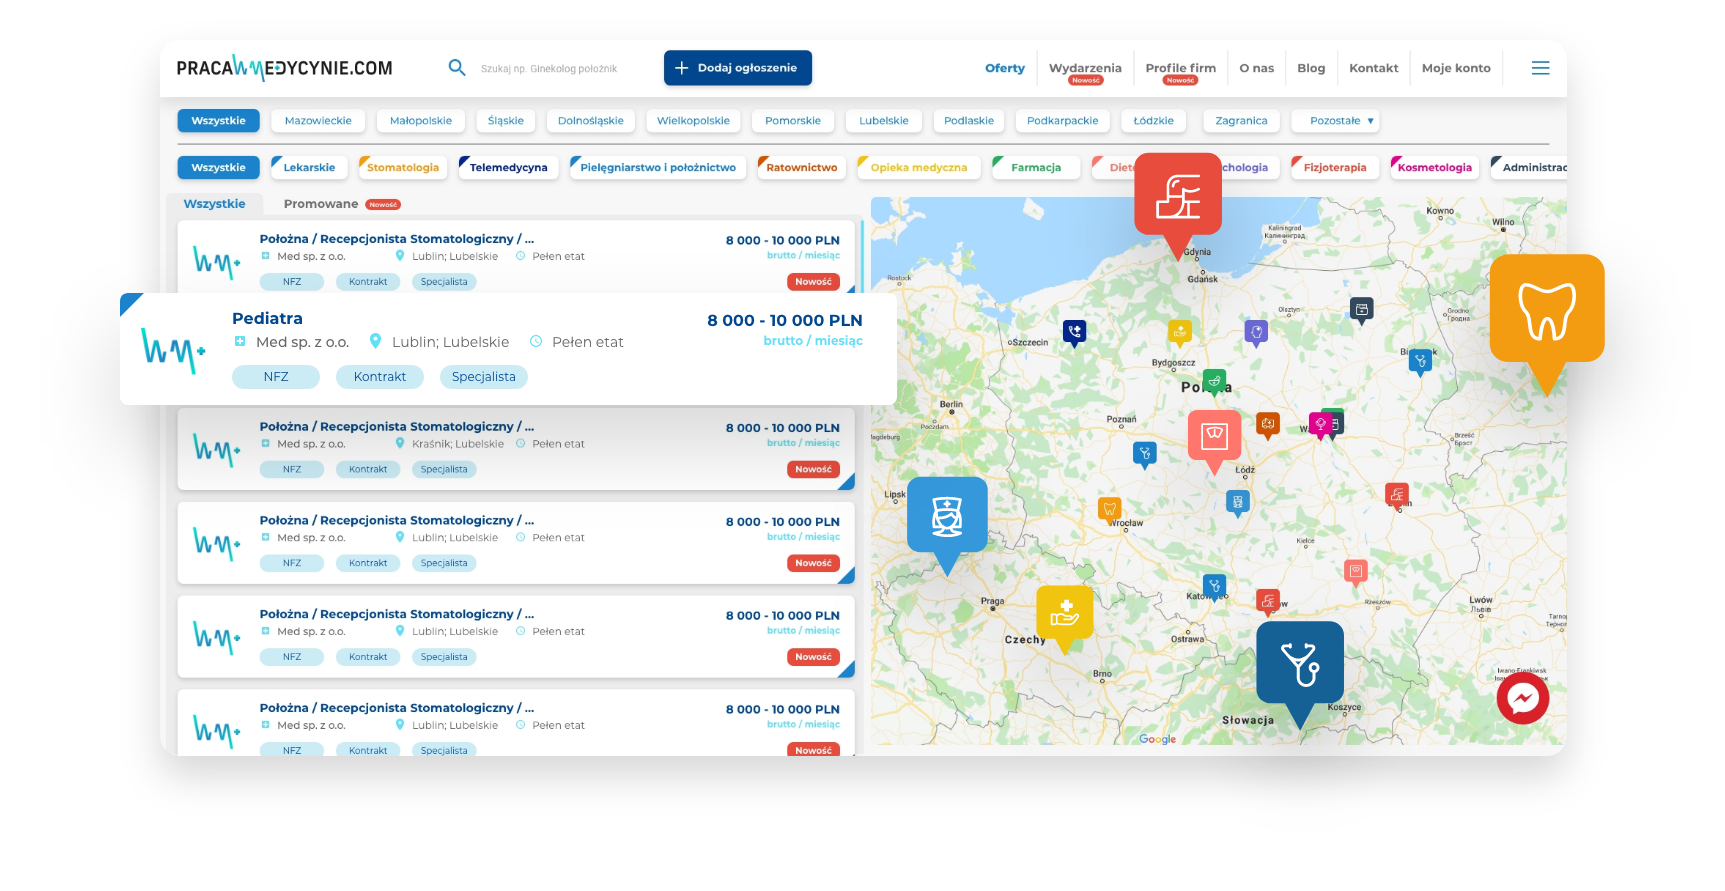
Task: Click the red marker near Kielce right side
Action: tap(1397, 495)
